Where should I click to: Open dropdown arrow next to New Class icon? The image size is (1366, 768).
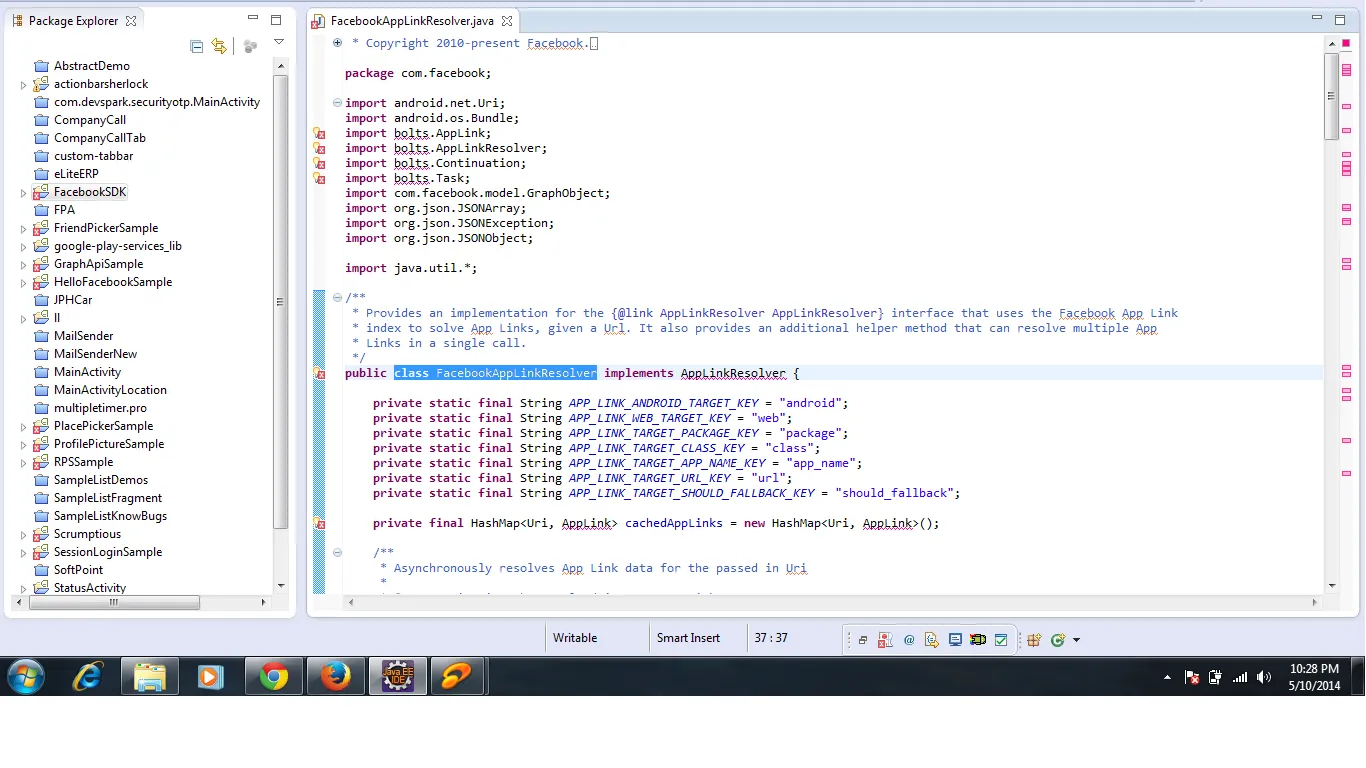(1076, 640)
